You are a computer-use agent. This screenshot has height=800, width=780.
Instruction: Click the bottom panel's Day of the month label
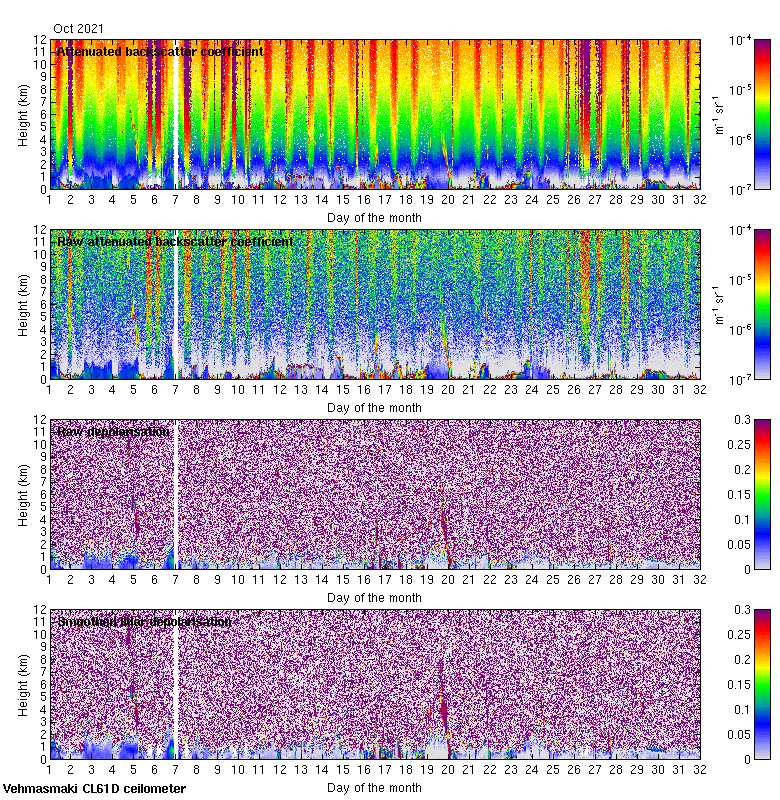(375, 787)
